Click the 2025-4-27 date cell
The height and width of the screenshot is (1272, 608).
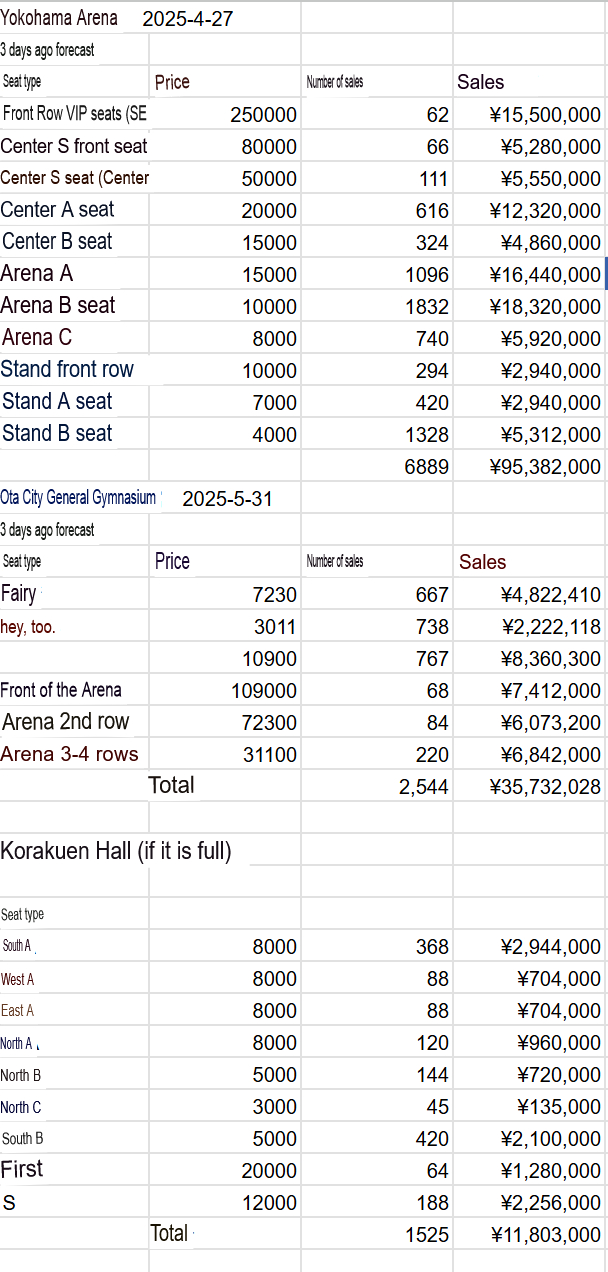[188, 19]
